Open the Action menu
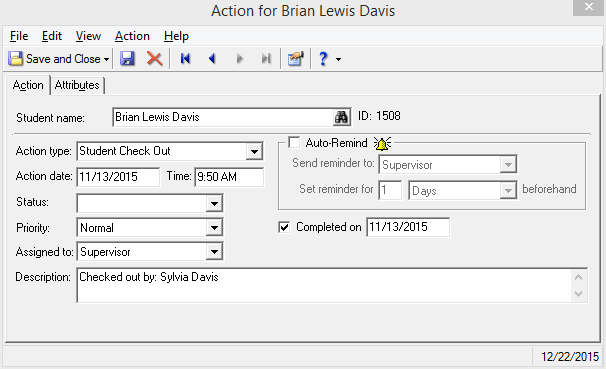Screen dimensions: 606x369 [x=132, y=36]
